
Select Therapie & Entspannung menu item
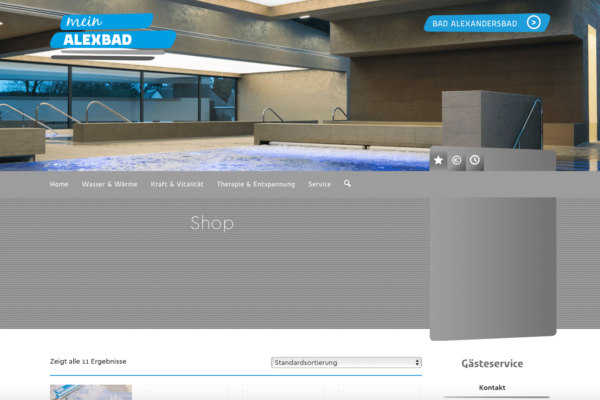point(255,185)
